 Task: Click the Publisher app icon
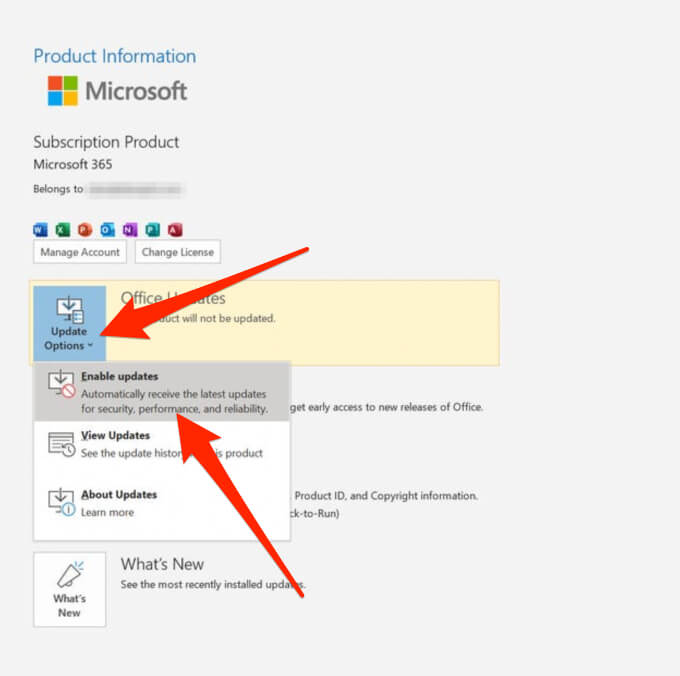tap(153, 229)
